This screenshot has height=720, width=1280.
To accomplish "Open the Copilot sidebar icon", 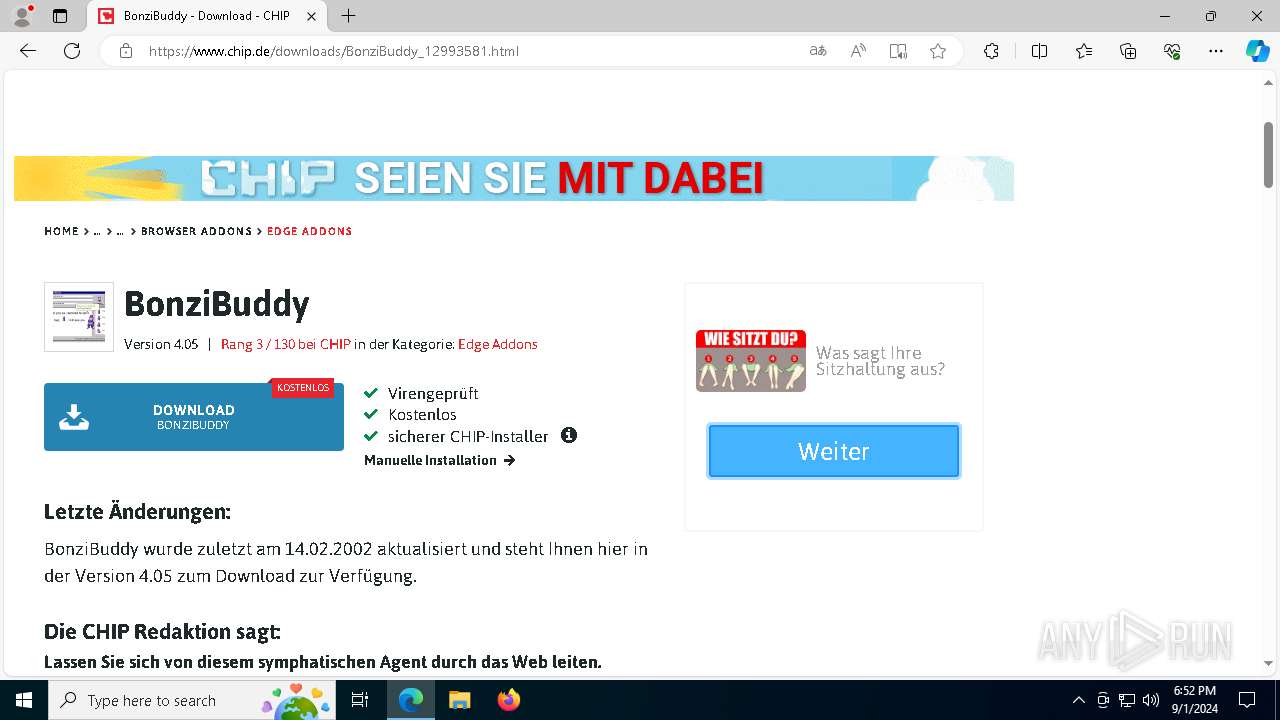I will [x=1257, y=51].
